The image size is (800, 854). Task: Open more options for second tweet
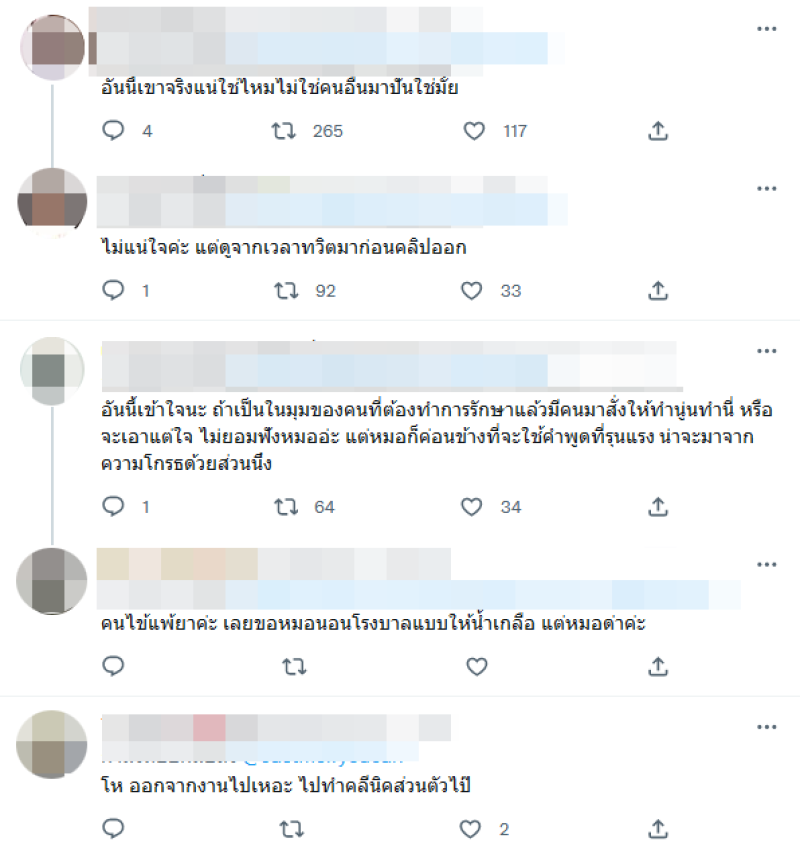click(x=767, y=189)
